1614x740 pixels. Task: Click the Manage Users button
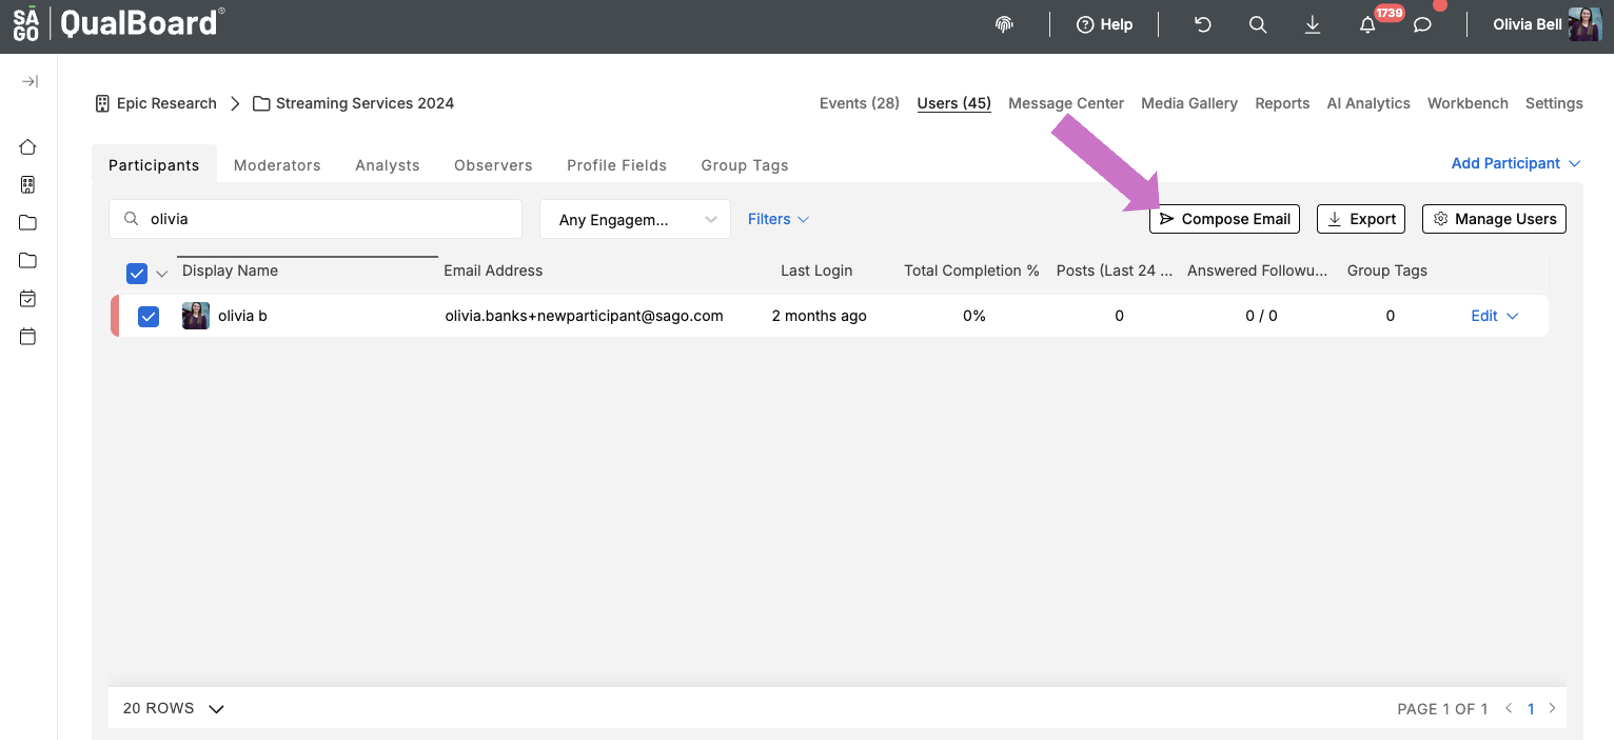pos(1494,219)
